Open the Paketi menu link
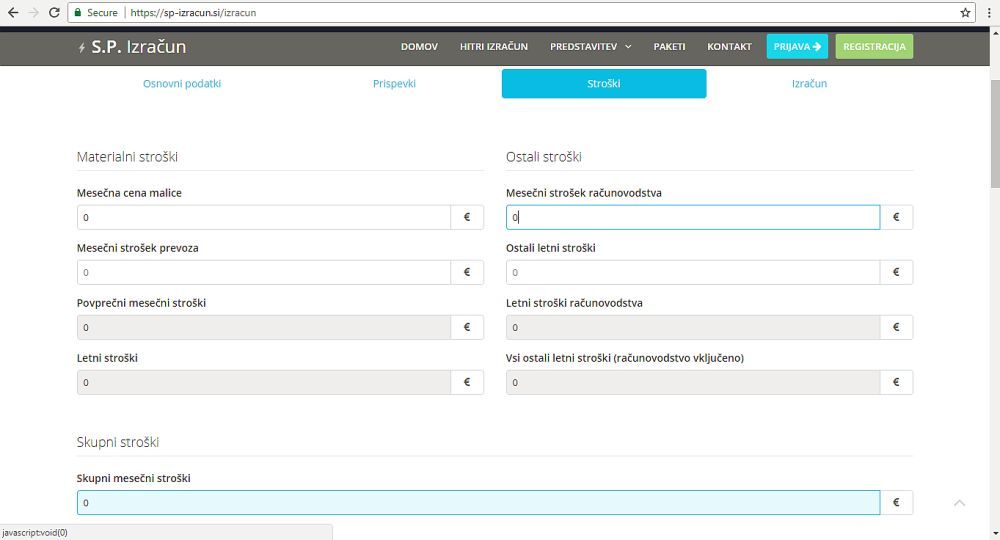 [x=669, y=47]
